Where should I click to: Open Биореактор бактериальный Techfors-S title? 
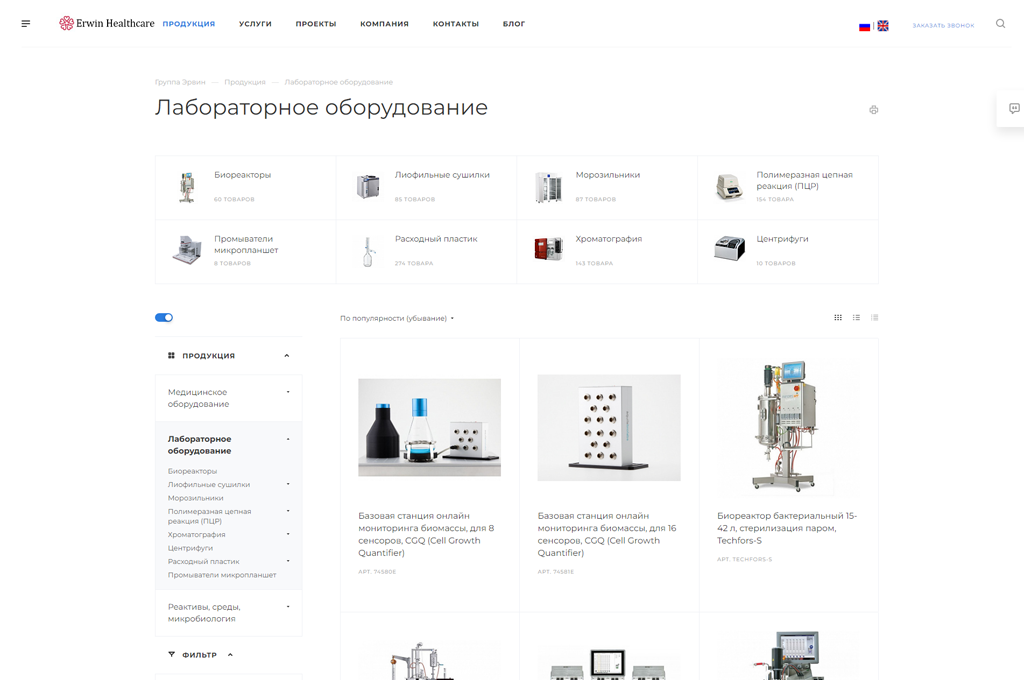[787, 528]
